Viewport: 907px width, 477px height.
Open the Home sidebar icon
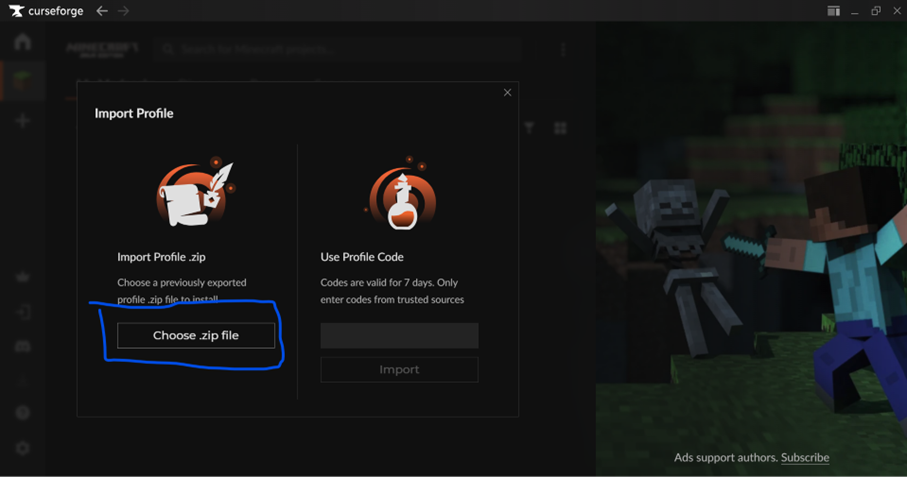(23, 42)
